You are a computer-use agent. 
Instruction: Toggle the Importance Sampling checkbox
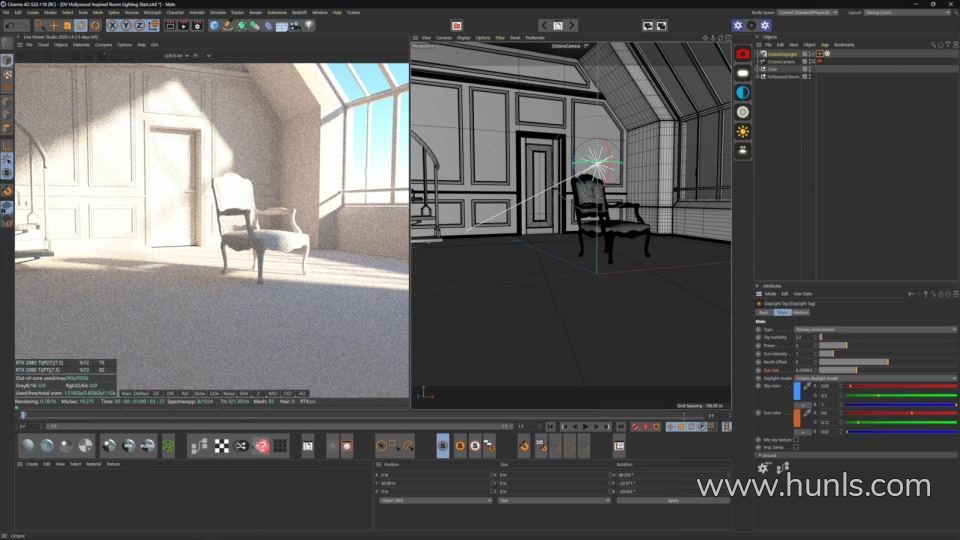click(x=796, y=447)
